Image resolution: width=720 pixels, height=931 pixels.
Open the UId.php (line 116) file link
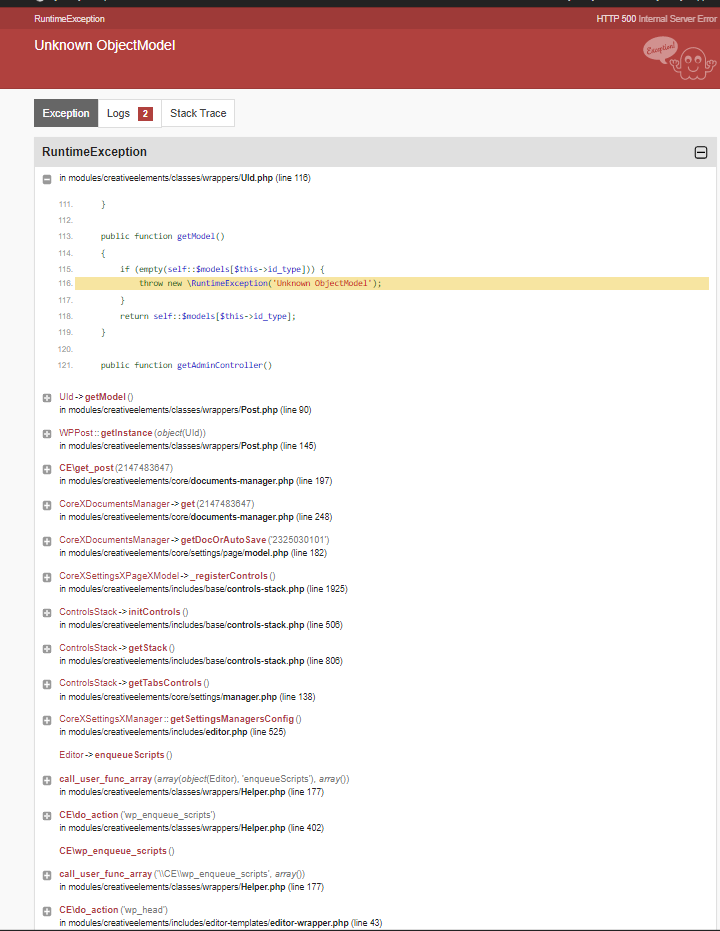click(x=185, y=178)
